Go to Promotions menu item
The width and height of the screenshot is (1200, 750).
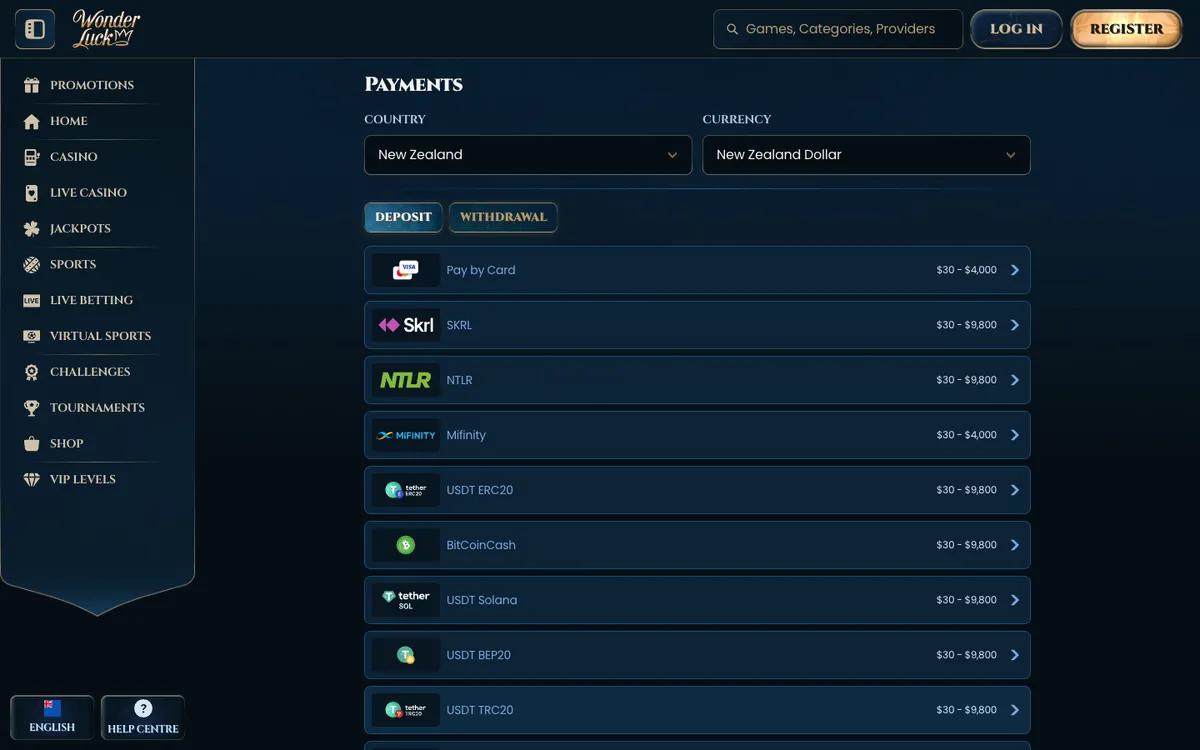(x=92, y=85)
